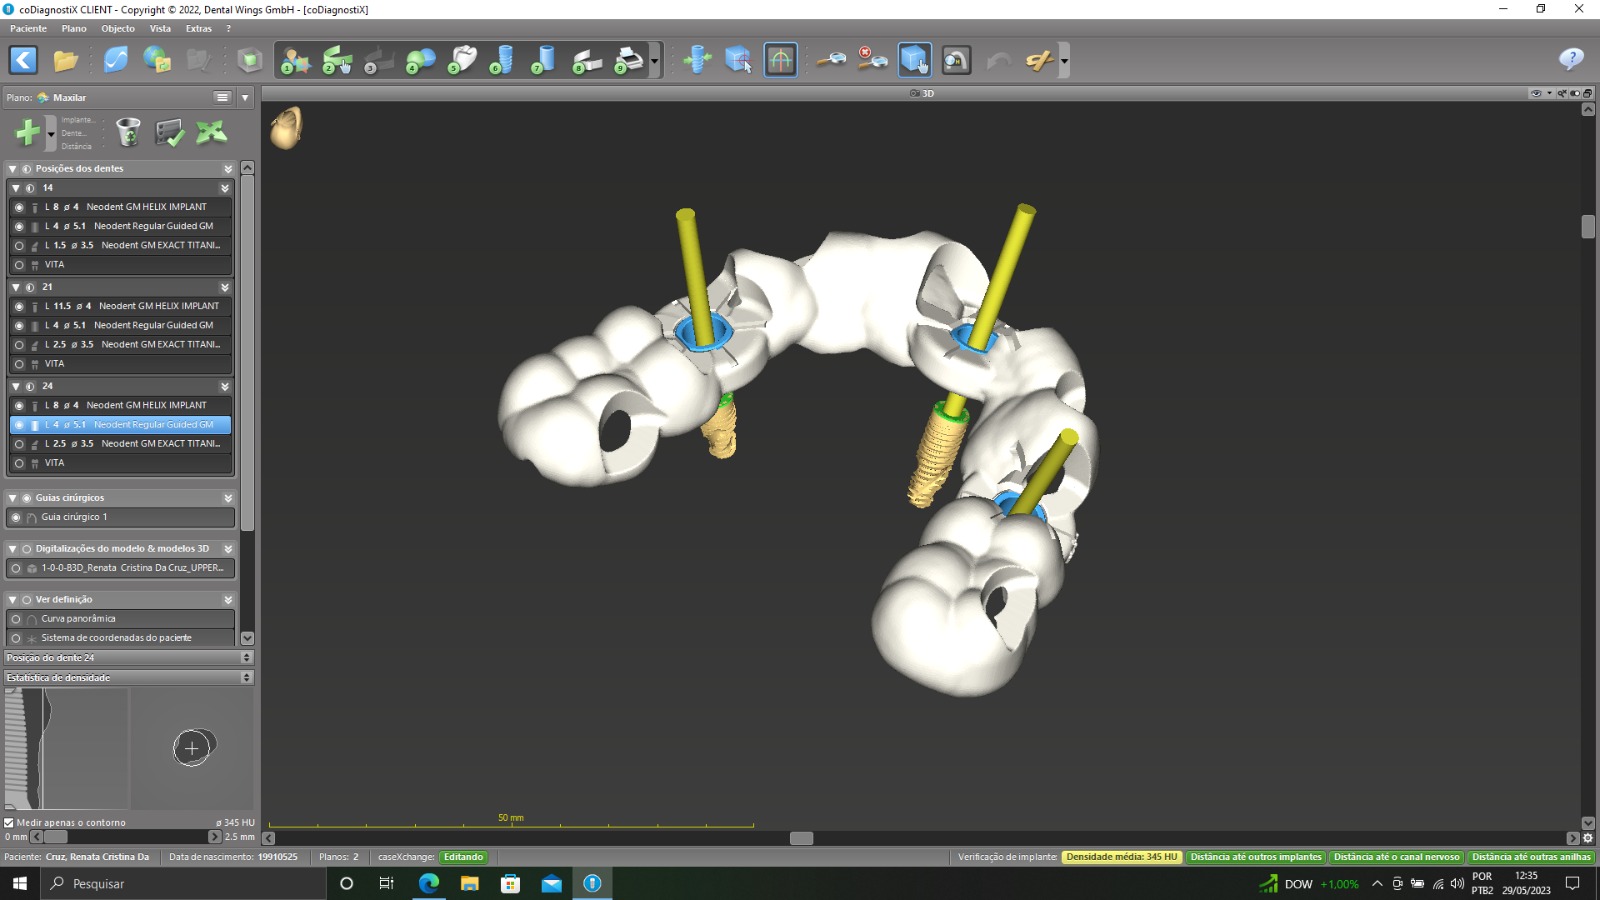Open the Vista menu
1600x900 pixels.
coord(160,28)
